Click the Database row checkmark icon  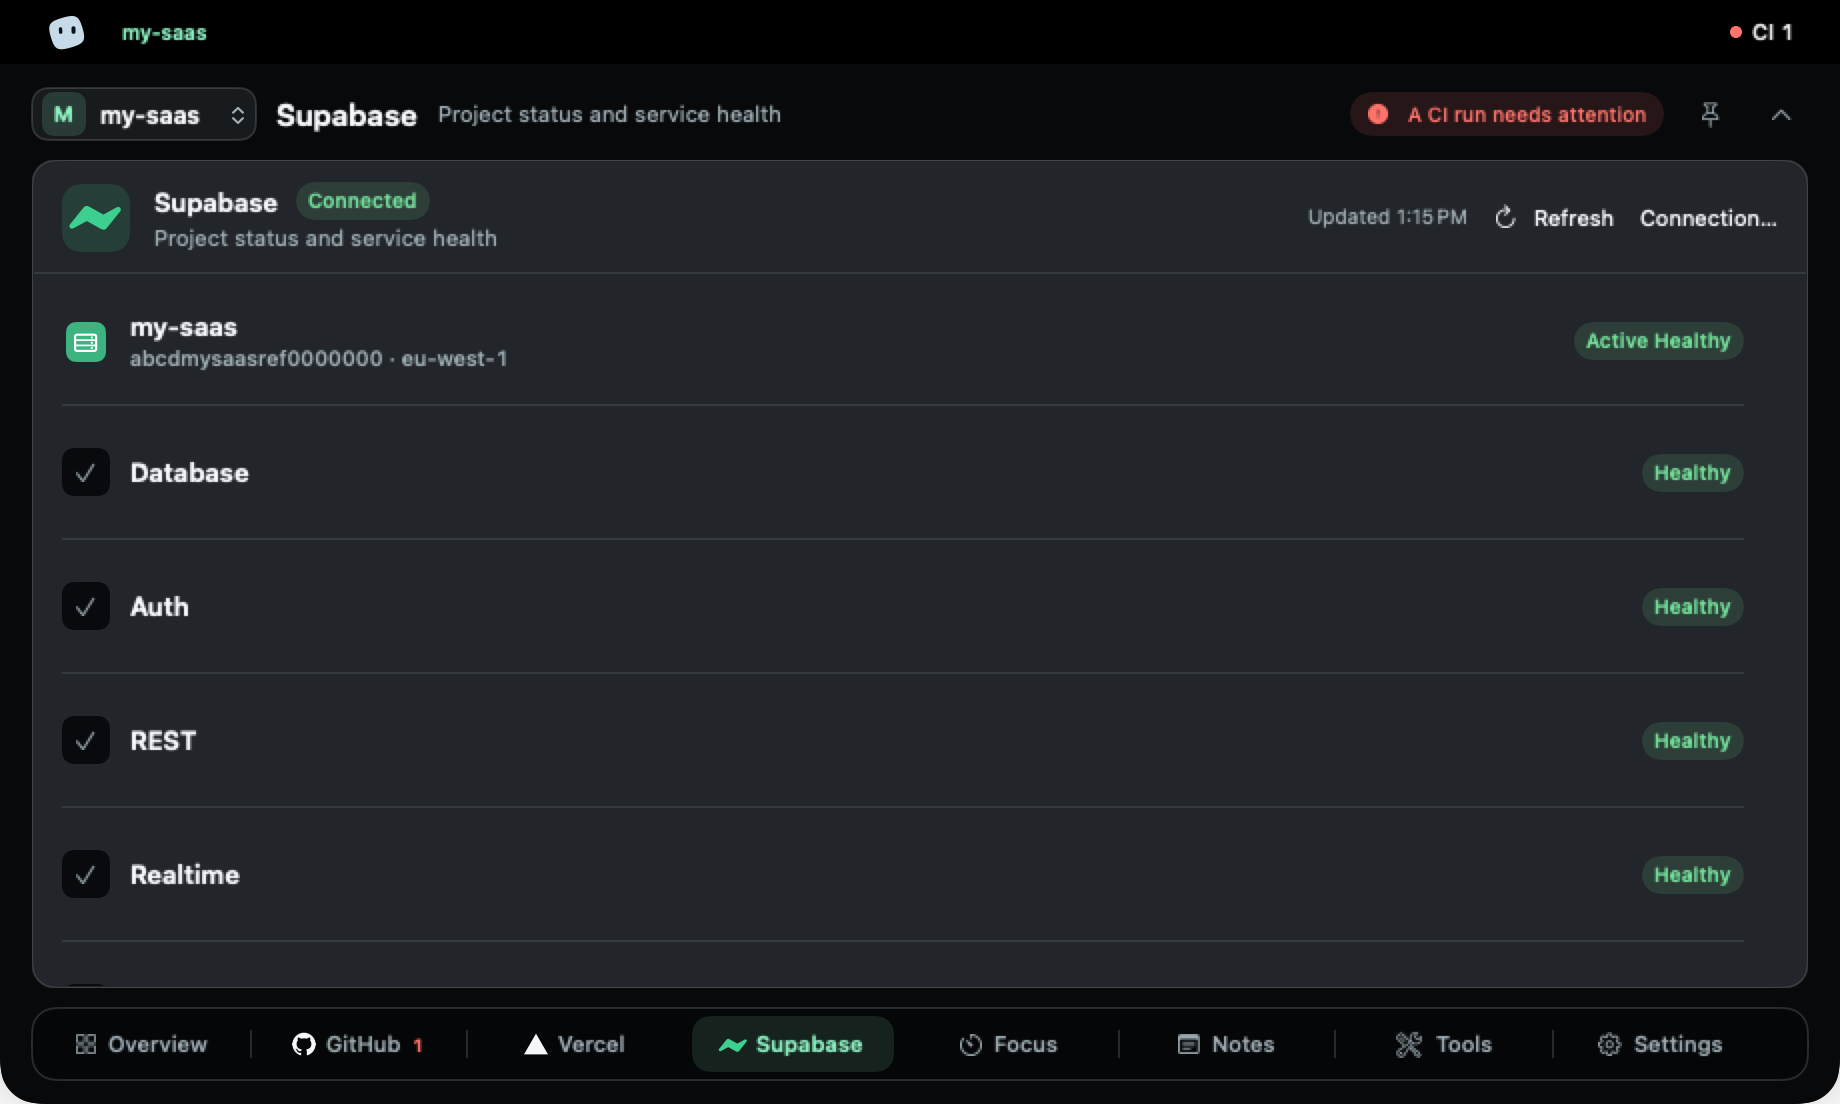86,472
